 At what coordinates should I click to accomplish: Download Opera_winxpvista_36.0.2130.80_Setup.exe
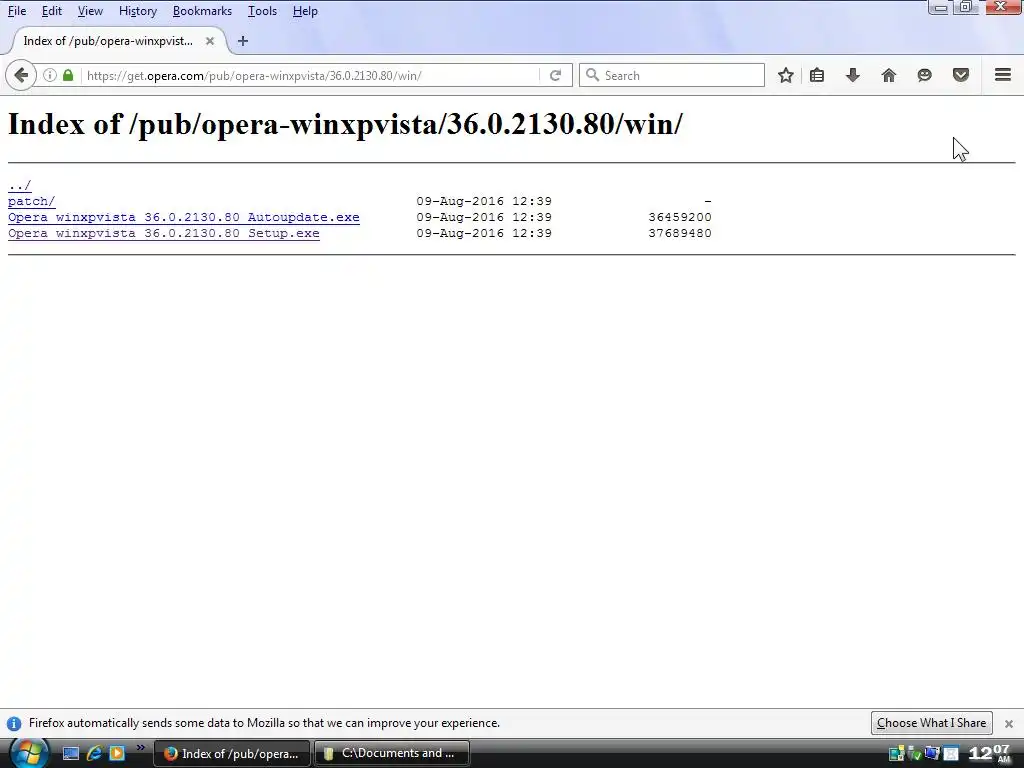[164, 233]
